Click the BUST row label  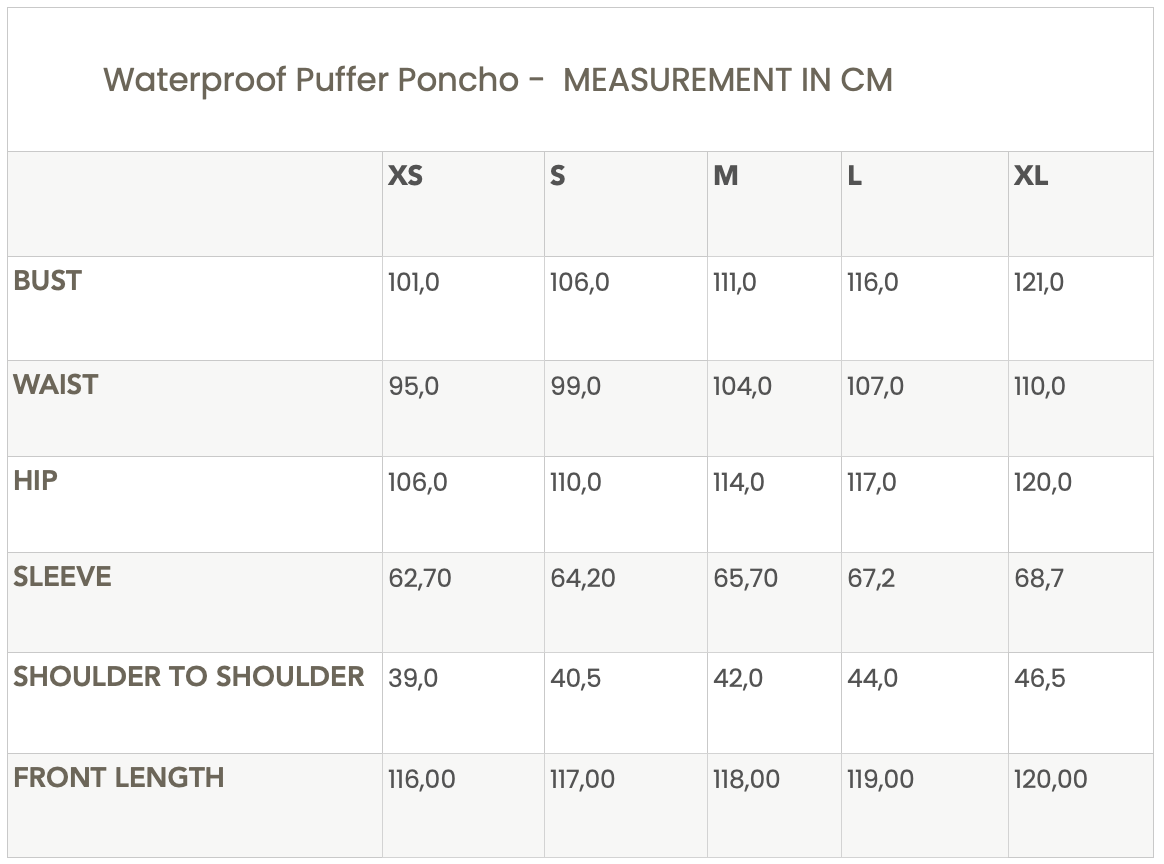(x=48, y=281)
